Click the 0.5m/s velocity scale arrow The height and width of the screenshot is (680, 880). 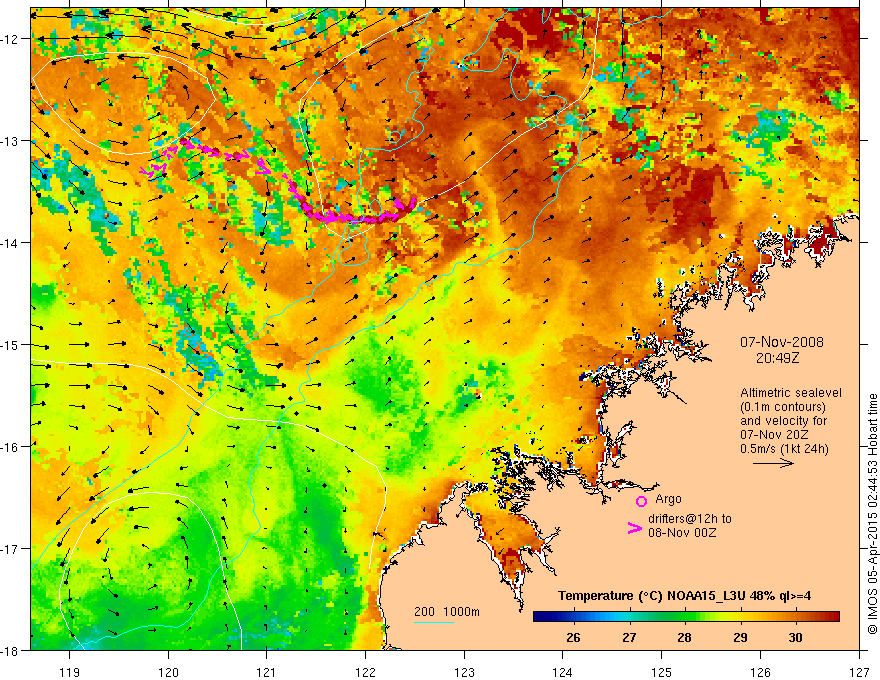point(773,463)
